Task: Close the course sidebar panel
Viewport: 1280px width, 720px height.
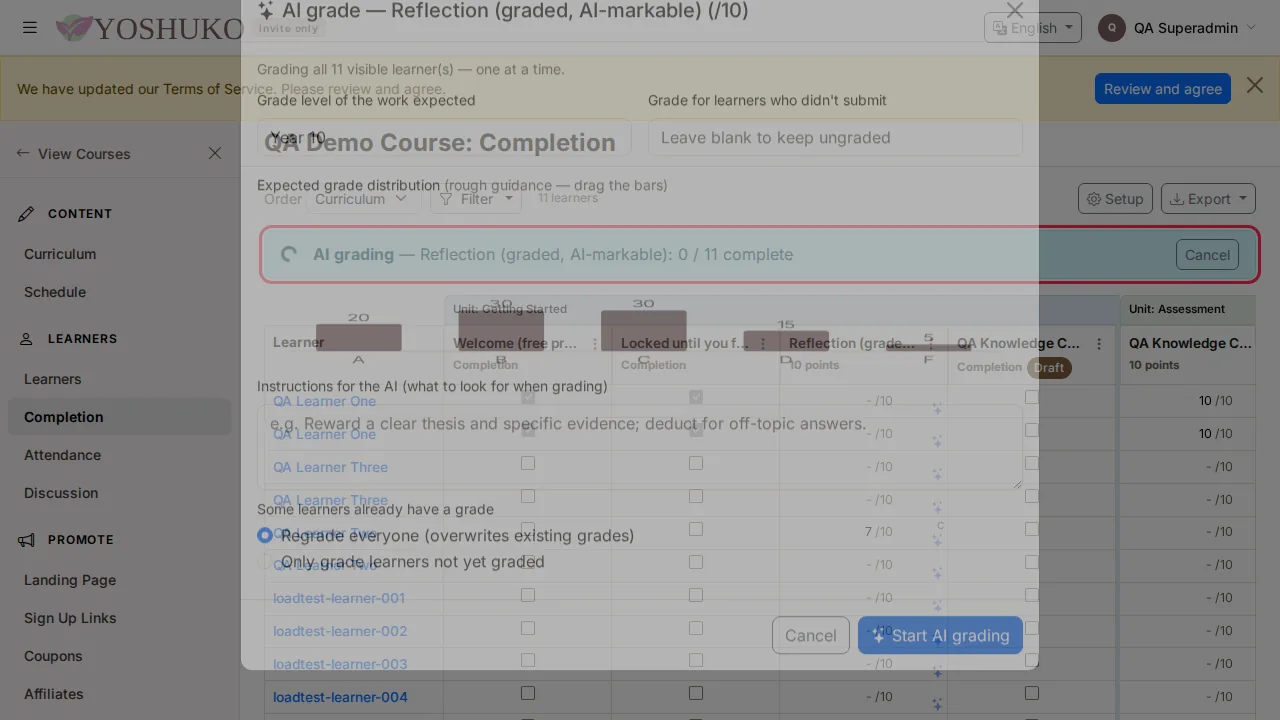Action: pos(215,153)
